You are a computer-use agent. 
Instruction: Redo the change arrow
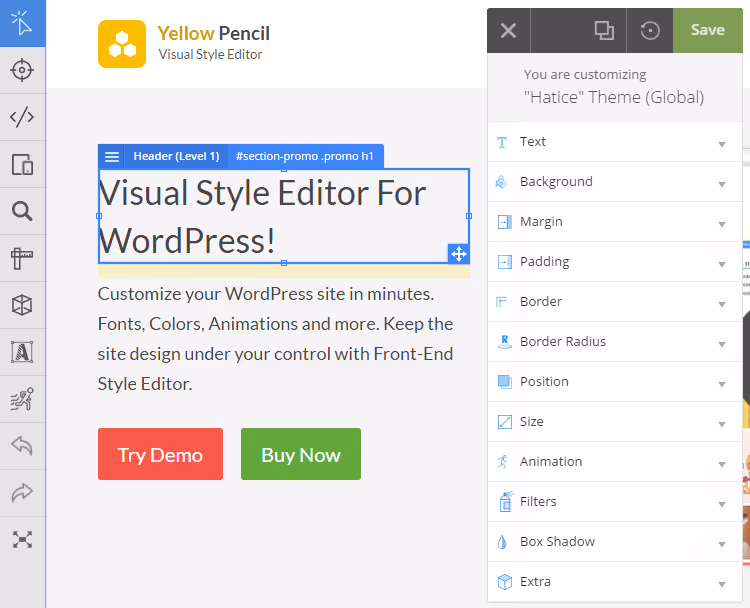pyautogui.click(x=22, y=493)
